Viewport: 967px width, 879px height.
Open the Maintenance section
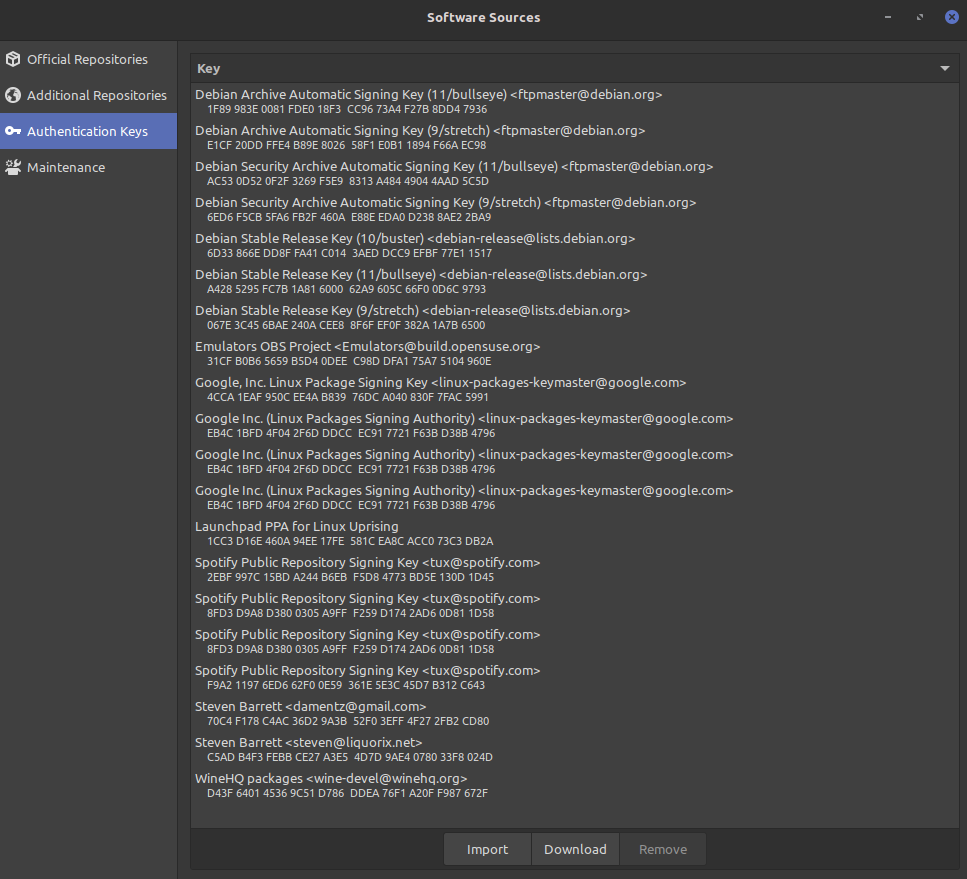(x=88, y=167)
